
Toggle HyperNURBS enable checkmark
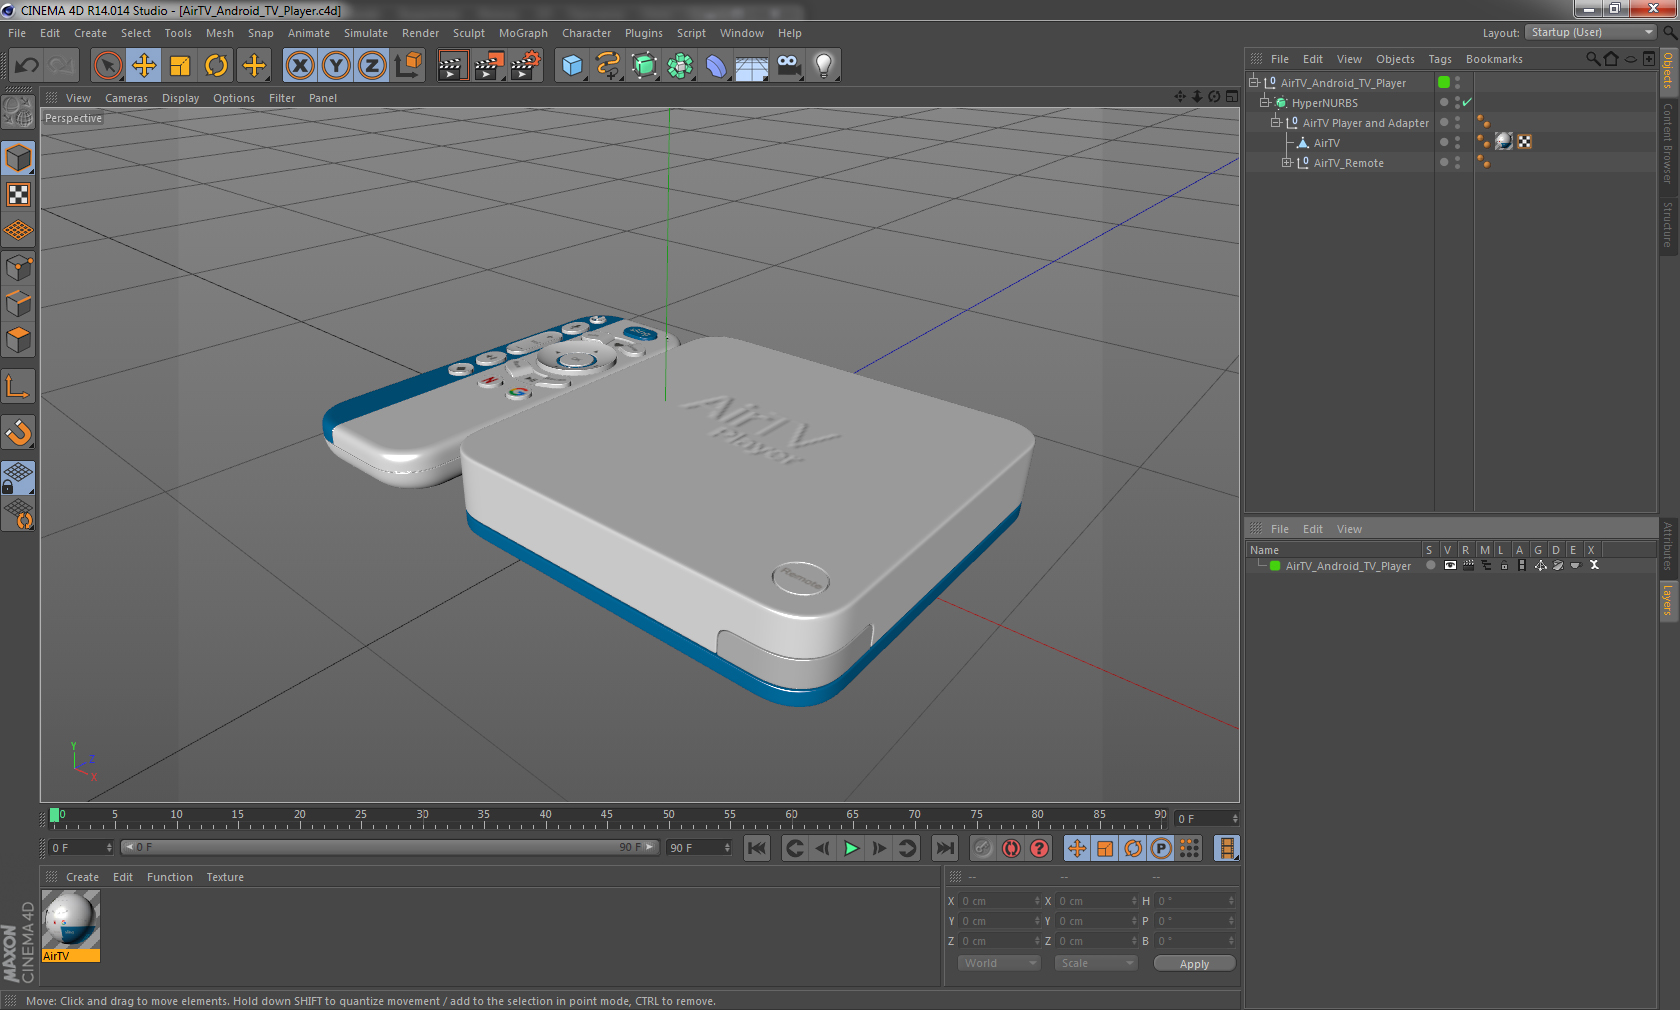[x=1467, y=102]
